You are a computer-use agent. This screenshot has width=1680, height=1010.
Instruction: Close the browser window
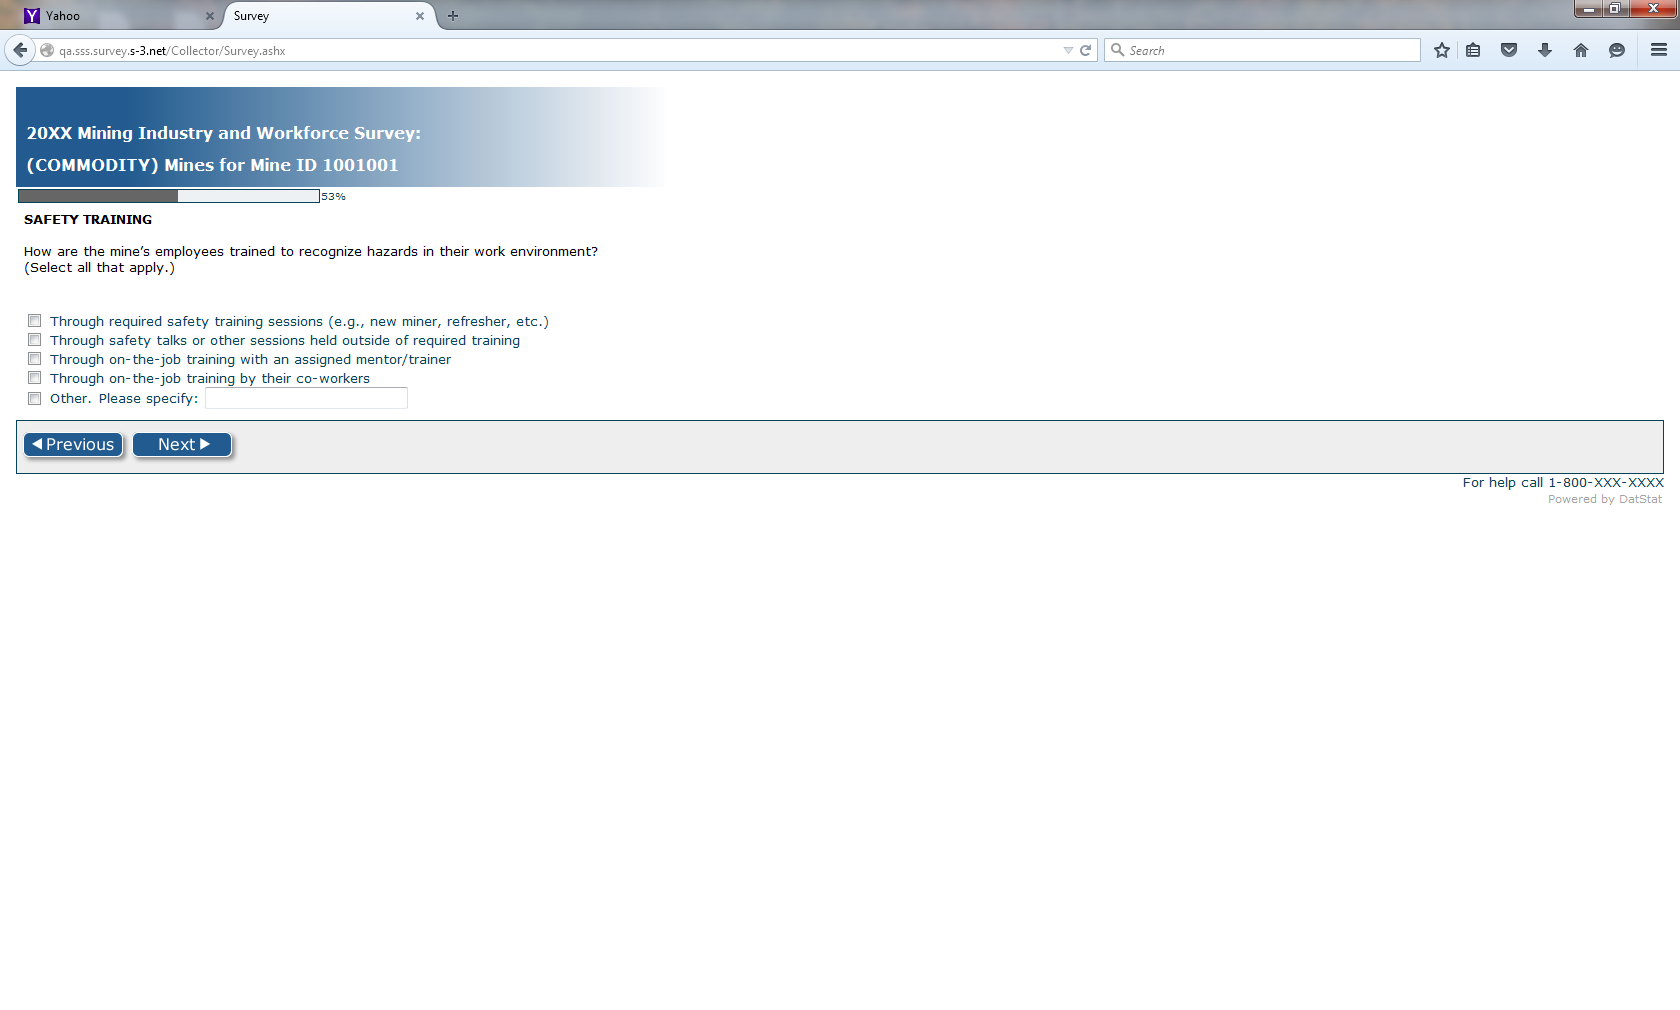coord(1654,9)
